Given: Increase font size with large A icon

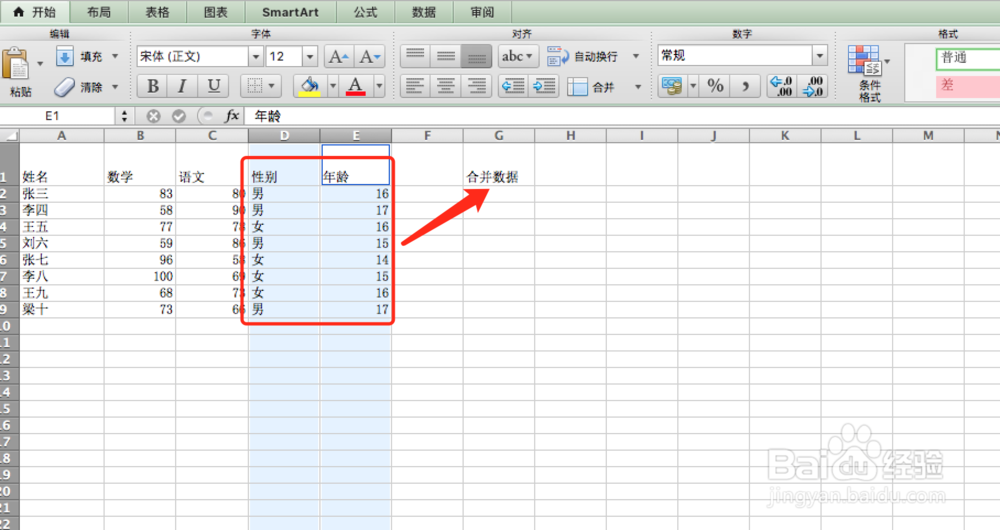Looking at the screenshot, I should pos(338,57).
